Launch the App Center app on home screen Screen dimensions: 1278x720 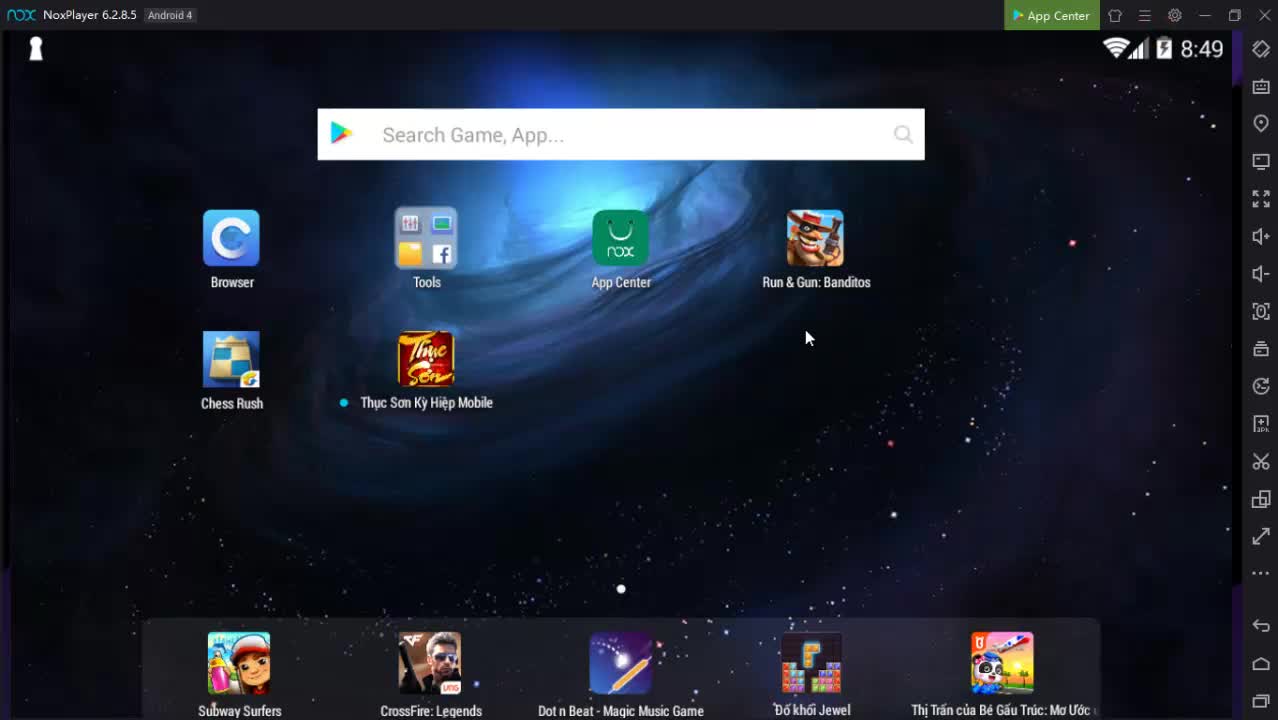tap(620, 238)
